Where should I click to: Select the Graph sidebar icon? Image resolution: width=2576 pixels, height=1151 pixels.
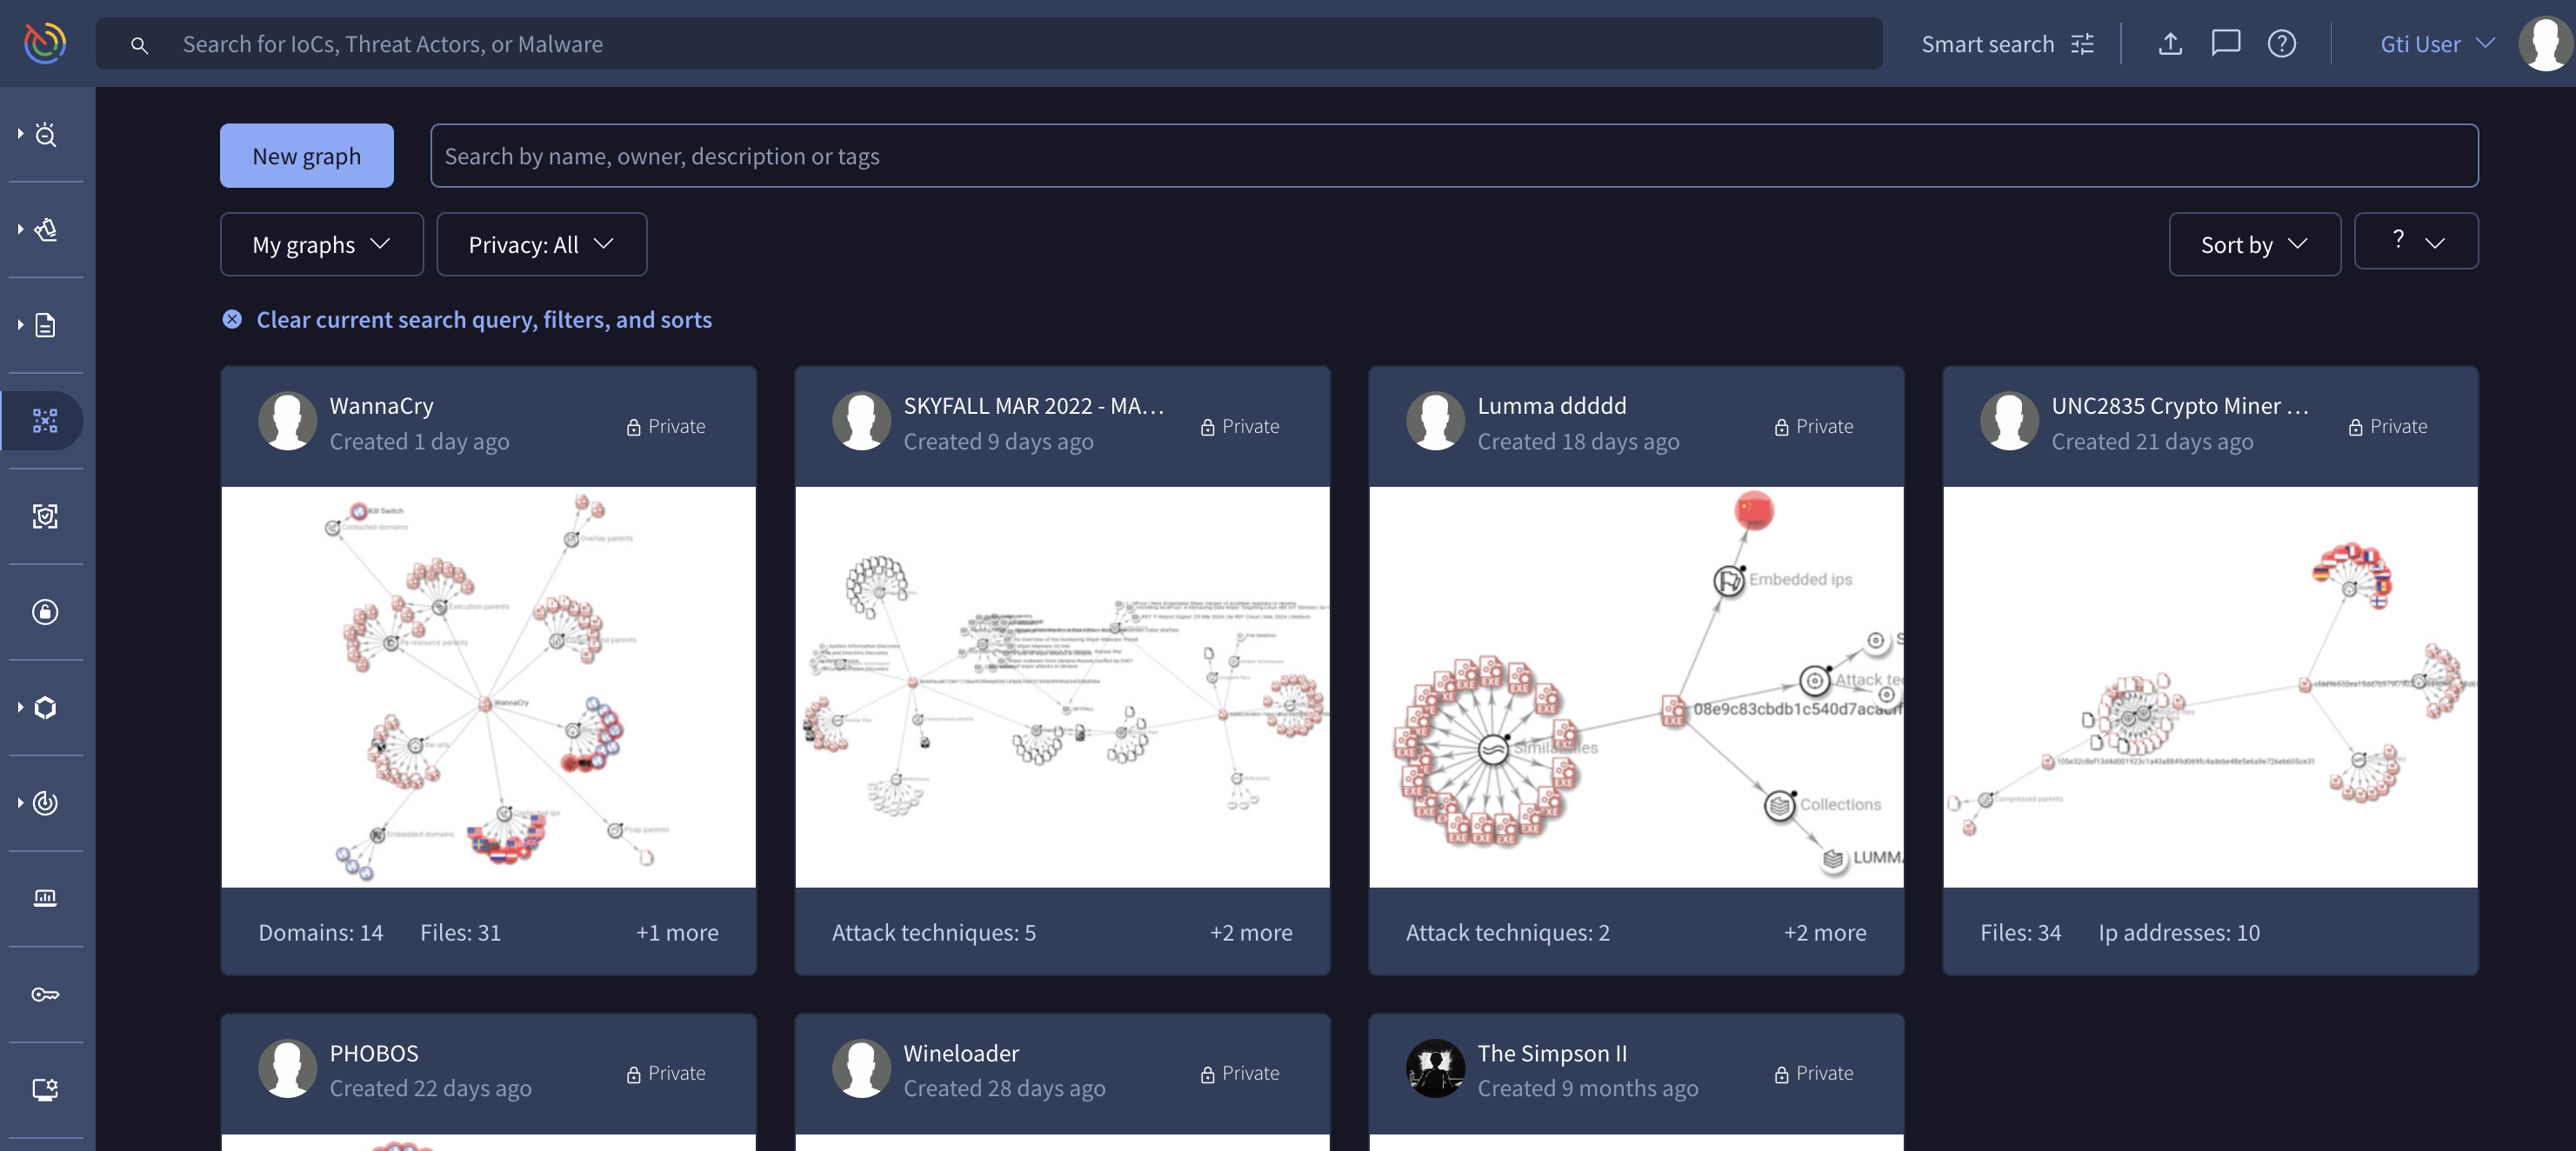[x=45, y=421]
